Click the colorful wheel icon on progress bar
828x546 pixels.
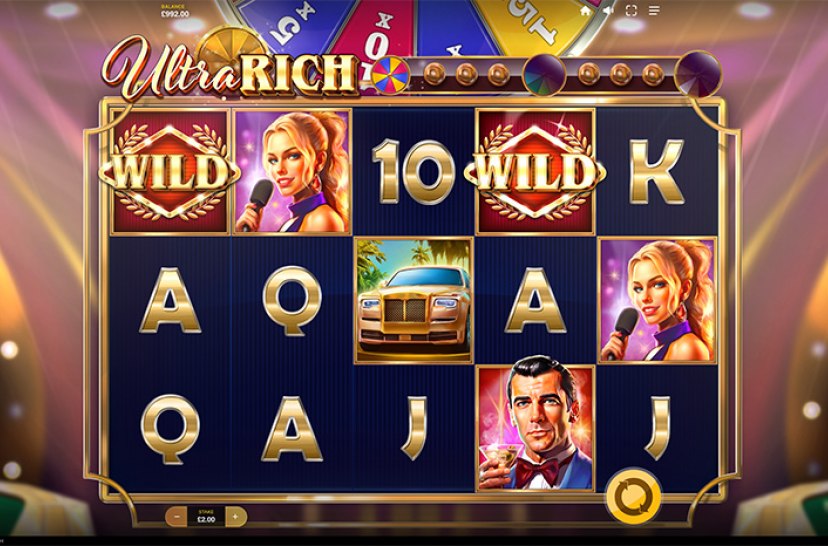click(391, 75)
